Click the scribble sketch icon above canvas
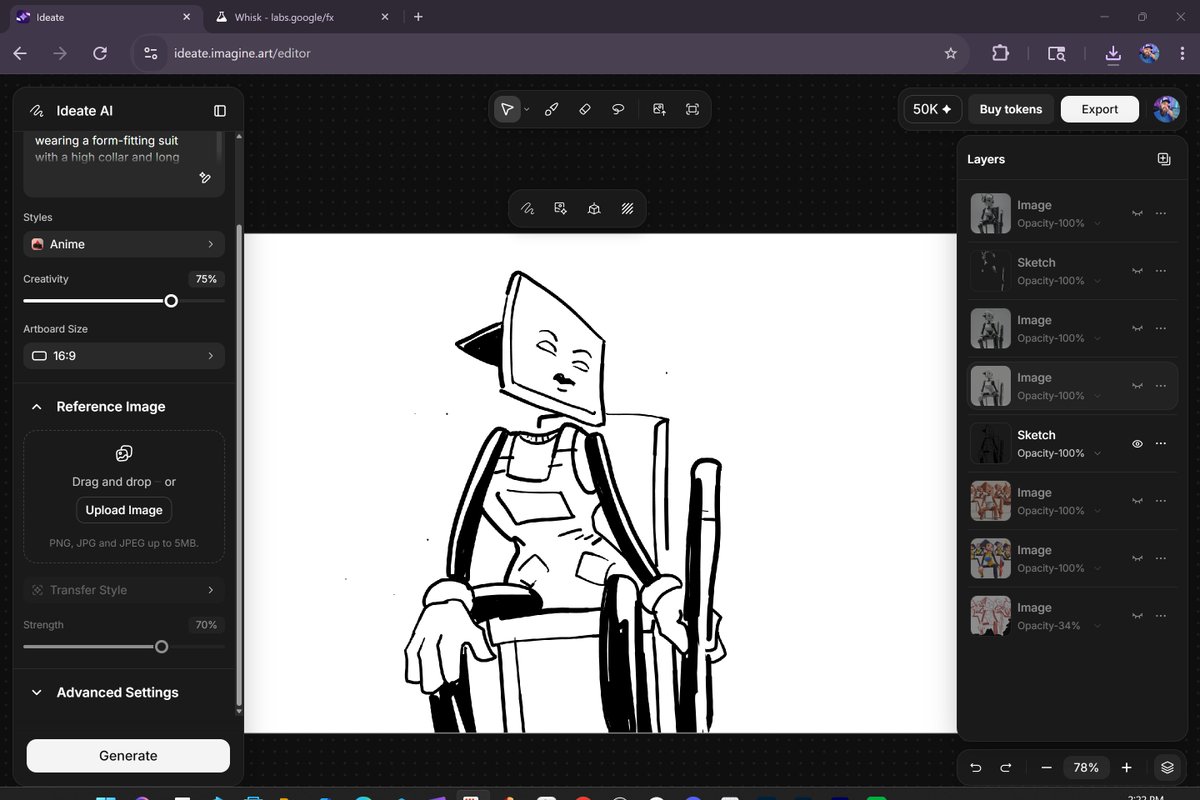This screenshot has height=800, width=1200. pos(527,209)
